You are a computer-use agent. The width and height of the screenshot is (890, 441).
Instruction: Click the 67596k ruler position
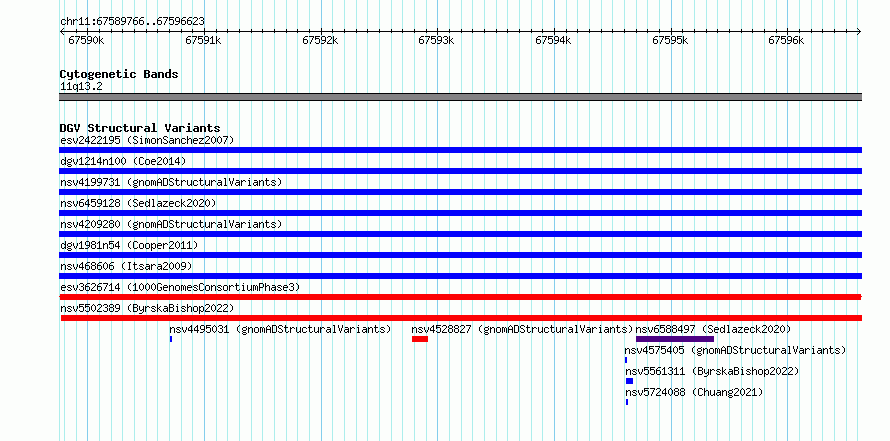pos(787,40)
